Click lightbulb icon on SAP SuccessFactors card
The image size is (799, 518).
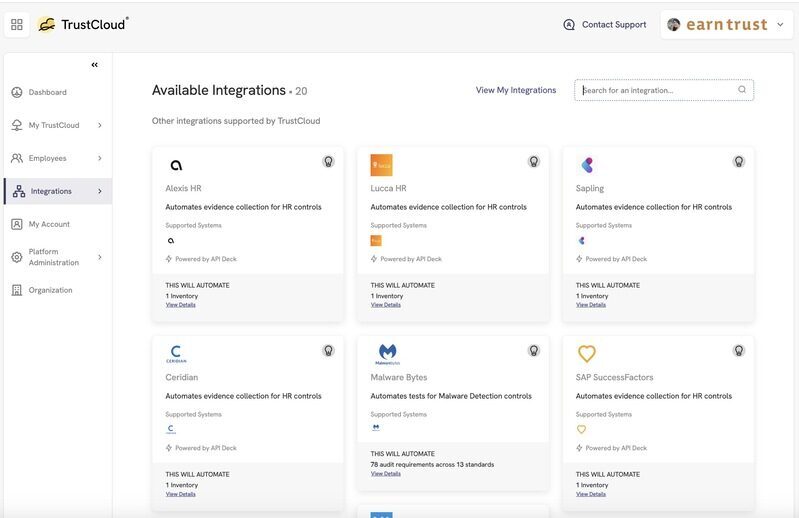pyautogui.click(x=738, y=350)
